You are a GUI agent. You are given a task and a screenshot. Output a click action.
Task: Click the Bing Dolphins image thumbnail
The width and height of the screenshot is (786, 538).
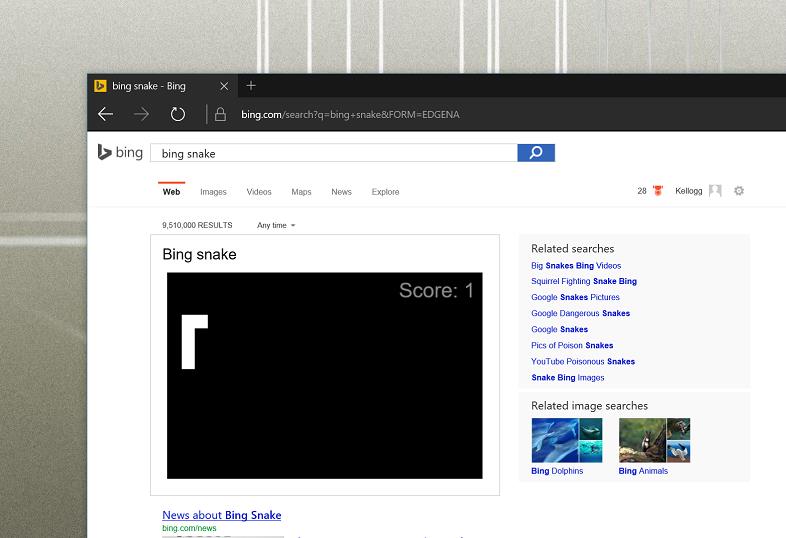coord(566,440)
